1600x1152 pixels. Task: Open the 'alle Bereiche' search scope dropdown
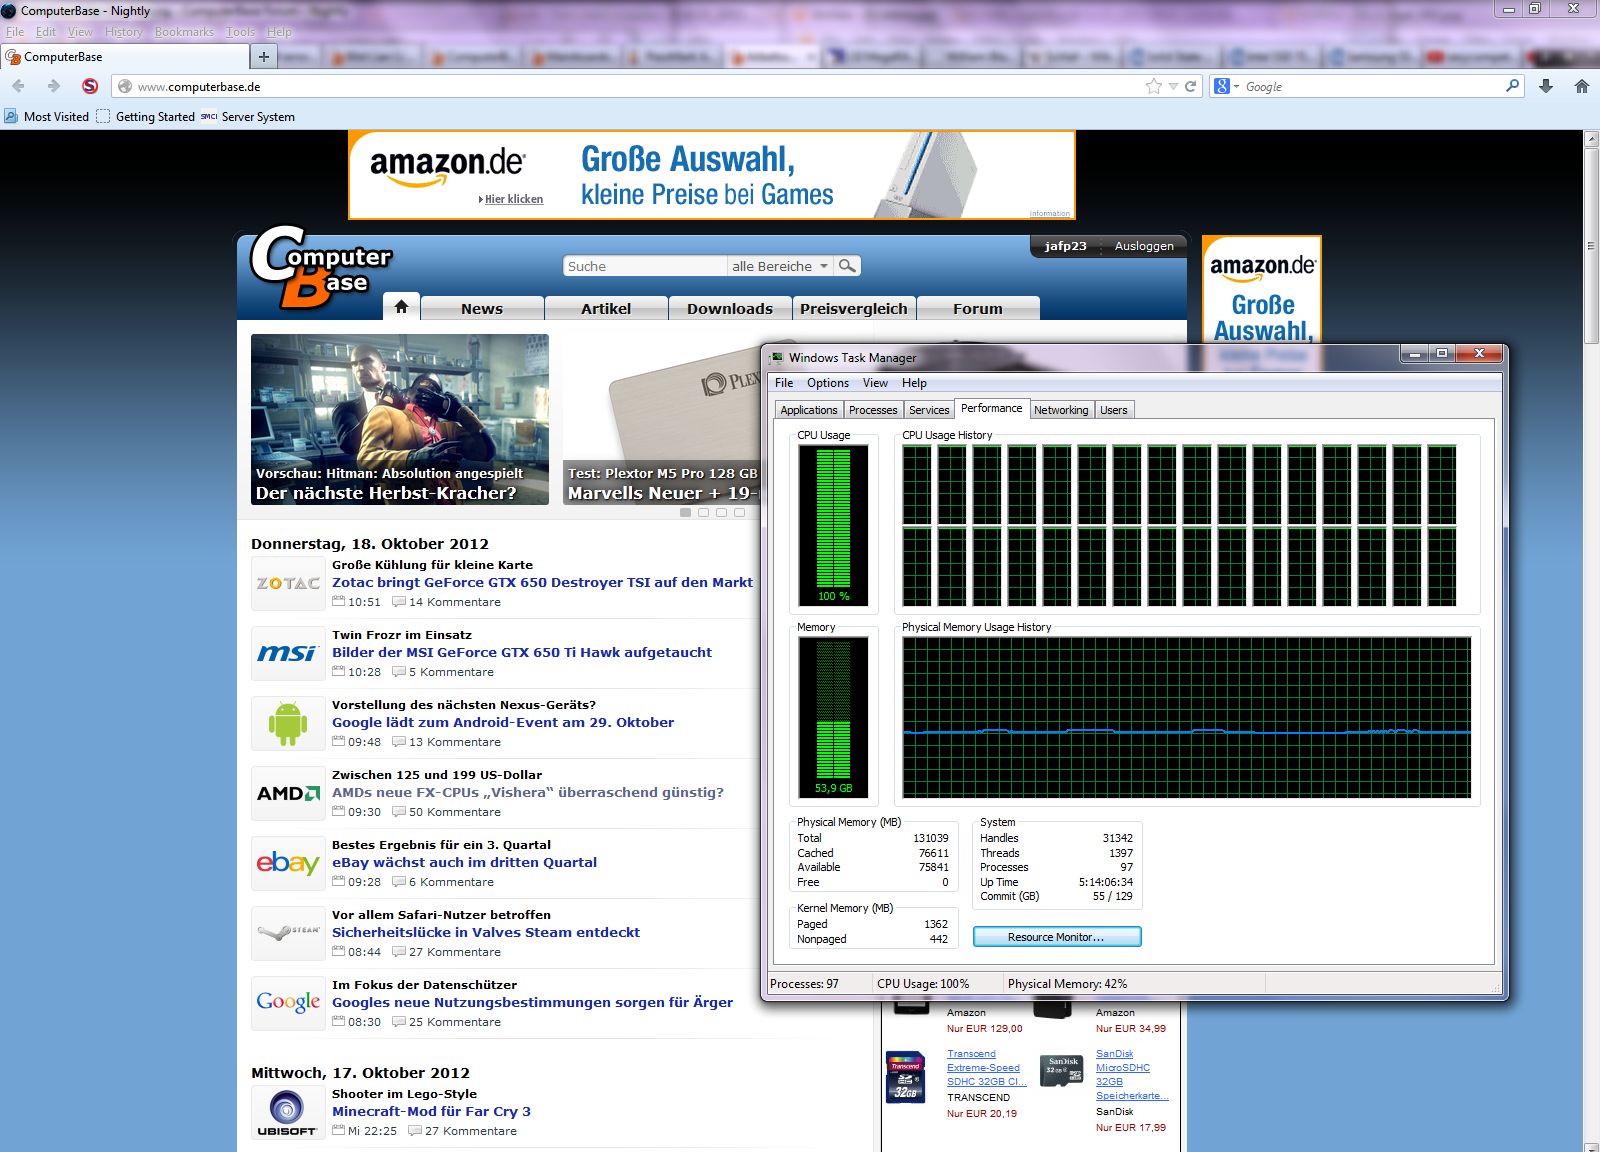[780, 266]
